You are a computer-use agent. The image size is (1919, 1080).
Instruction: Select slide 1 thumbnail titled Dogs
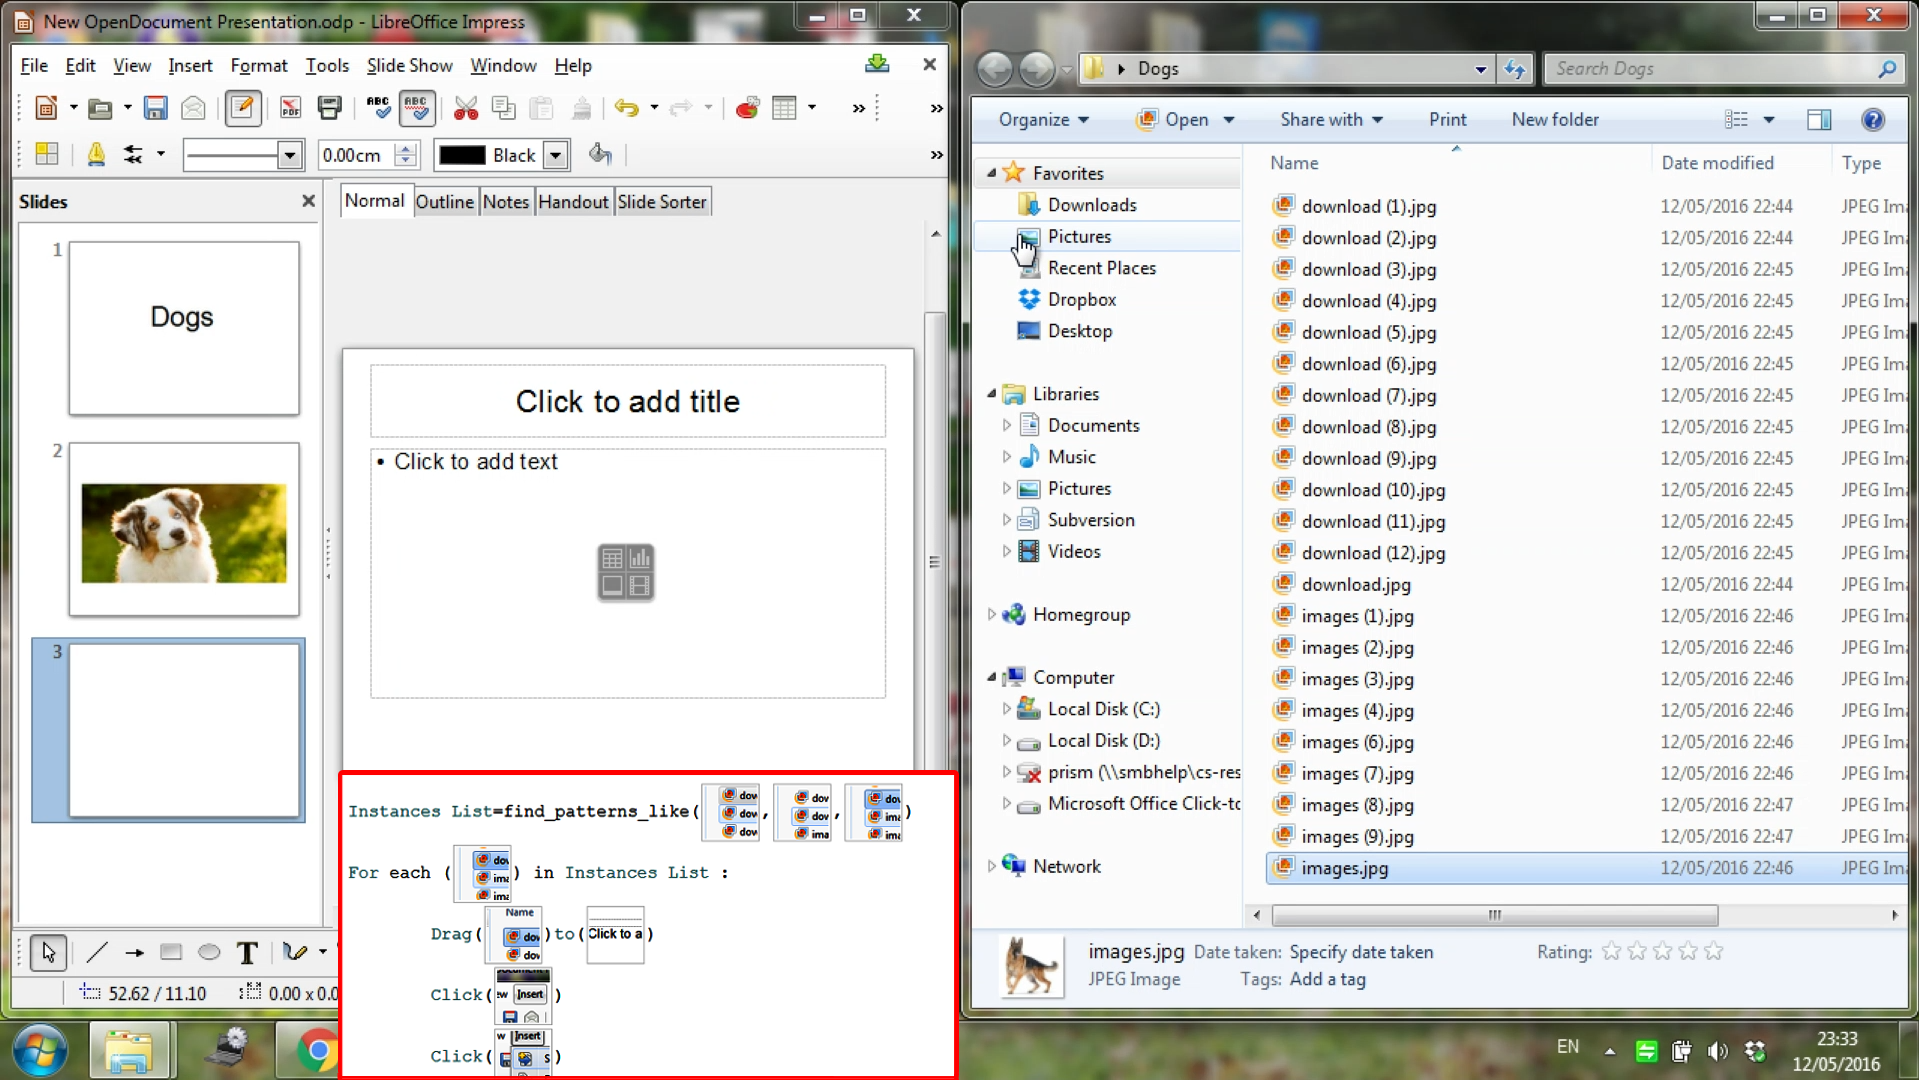(184, 328)
